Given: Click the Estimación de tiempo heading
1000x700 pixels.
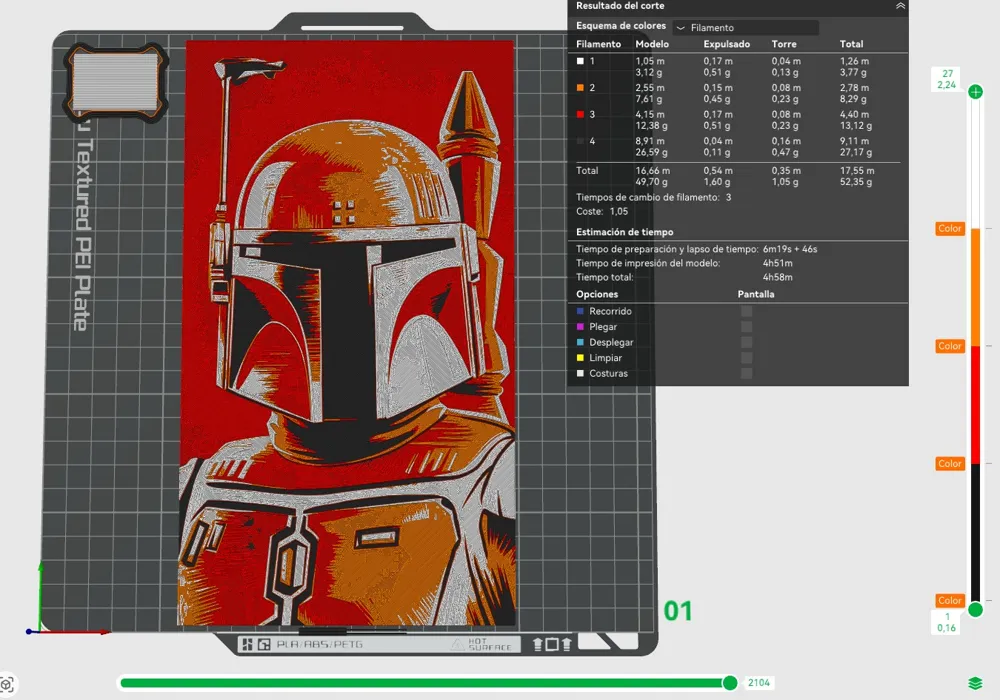Looking at the screenshot, I should coord(624,232).
